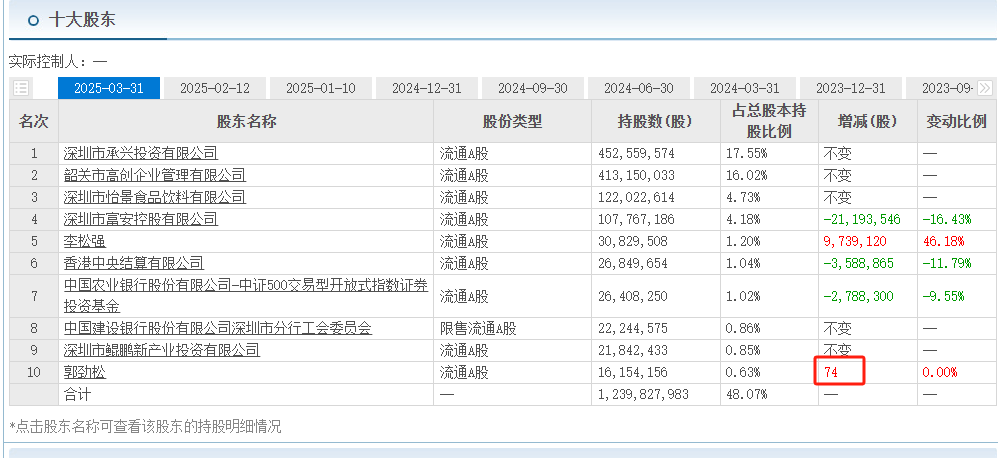Click the 变动比例 column header

(x=957, y=121)
